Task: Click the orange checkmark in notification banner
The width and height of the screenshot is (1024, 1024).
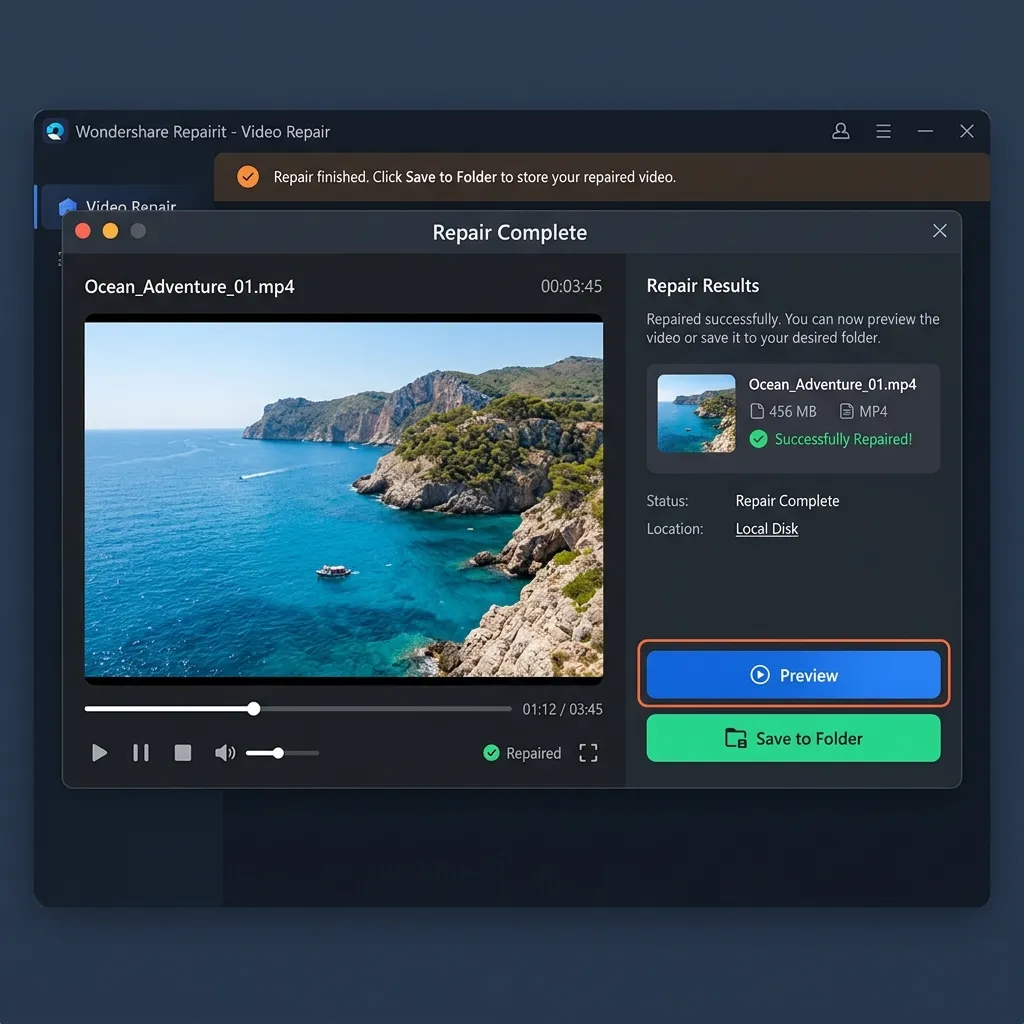Action: [x=248, y=176]
